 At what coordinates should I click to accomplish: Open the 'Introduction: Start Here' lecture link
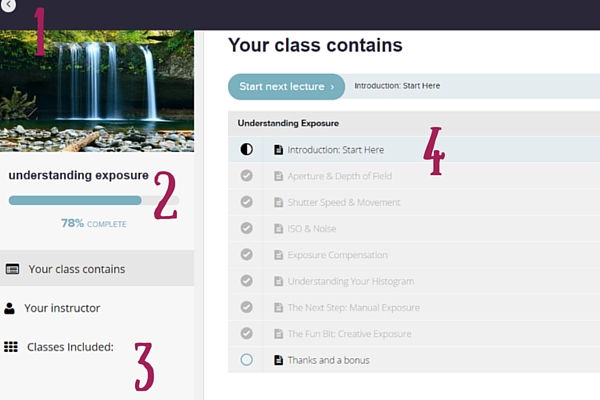(336, 150)
